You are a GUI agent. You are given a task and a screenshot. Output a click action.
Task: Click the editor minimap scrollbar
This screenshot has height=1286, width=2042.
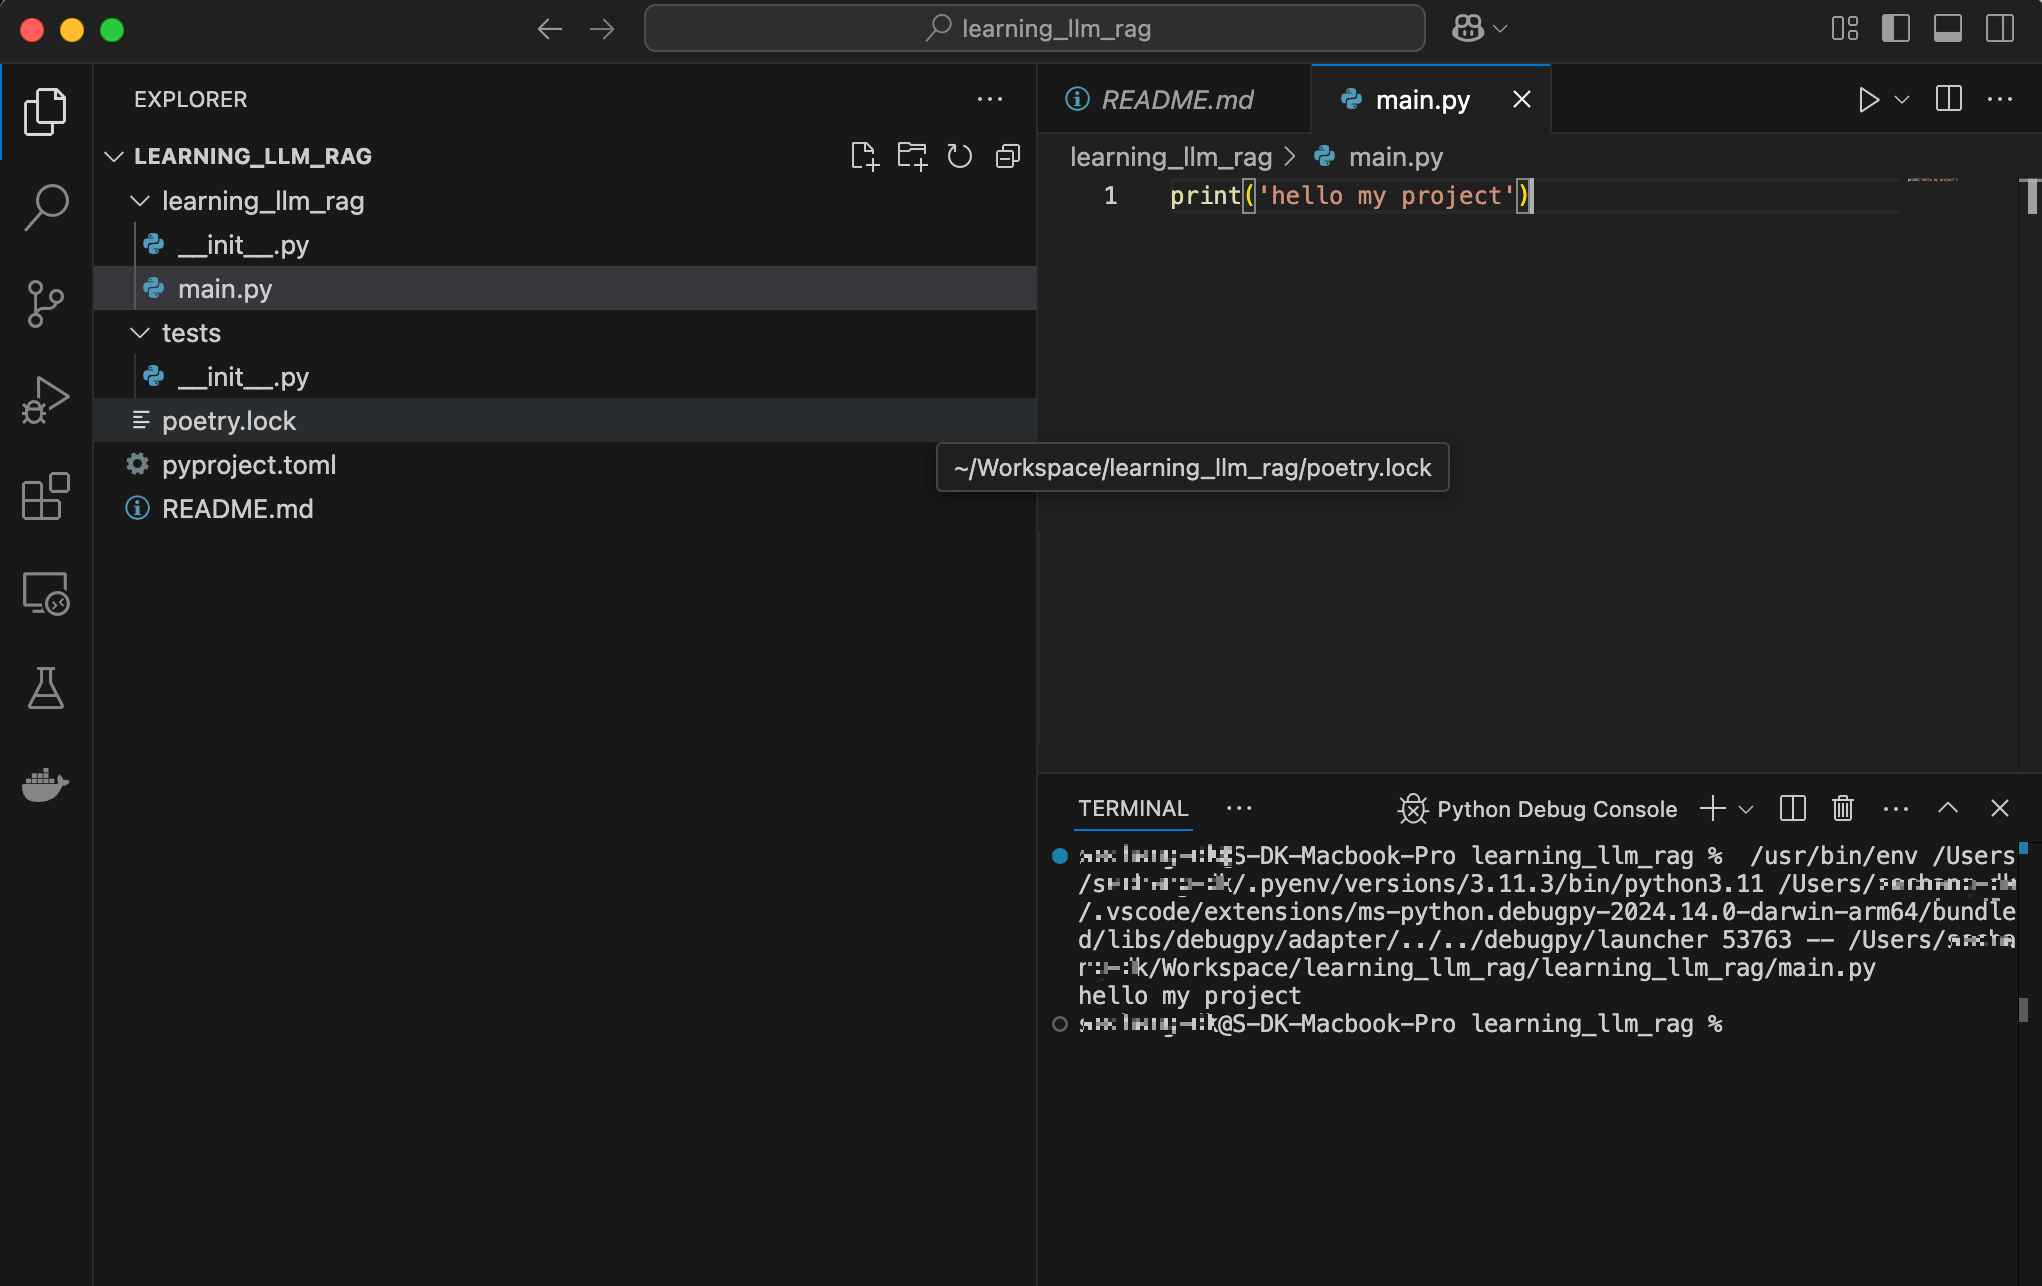(2030, 196)
